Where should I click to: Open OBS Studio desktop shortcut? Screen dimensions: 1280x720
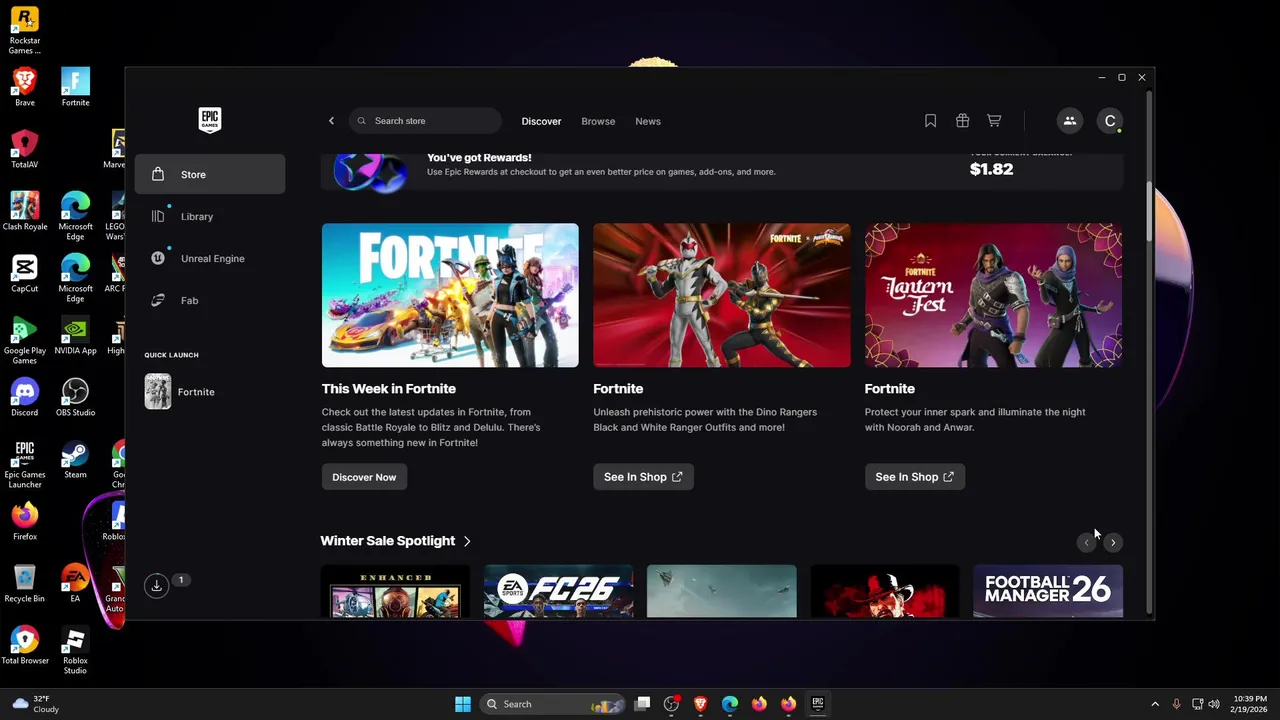(x=75, y=397)
